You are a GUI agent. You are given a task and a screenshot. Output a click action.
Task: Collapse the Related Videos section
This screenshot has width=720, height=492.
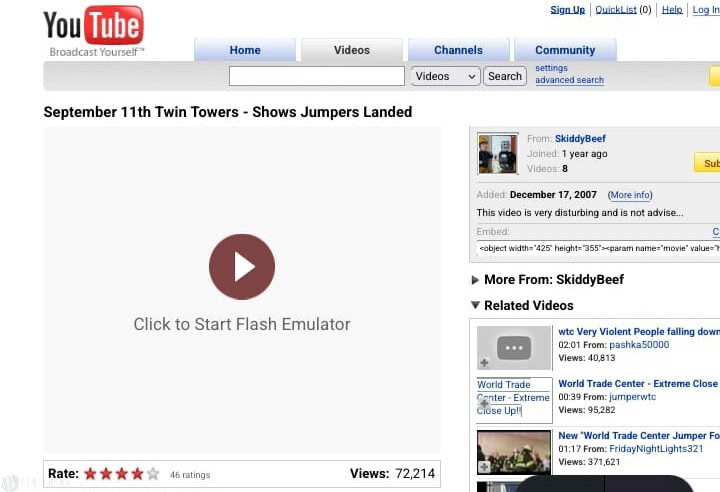[476, 306]
